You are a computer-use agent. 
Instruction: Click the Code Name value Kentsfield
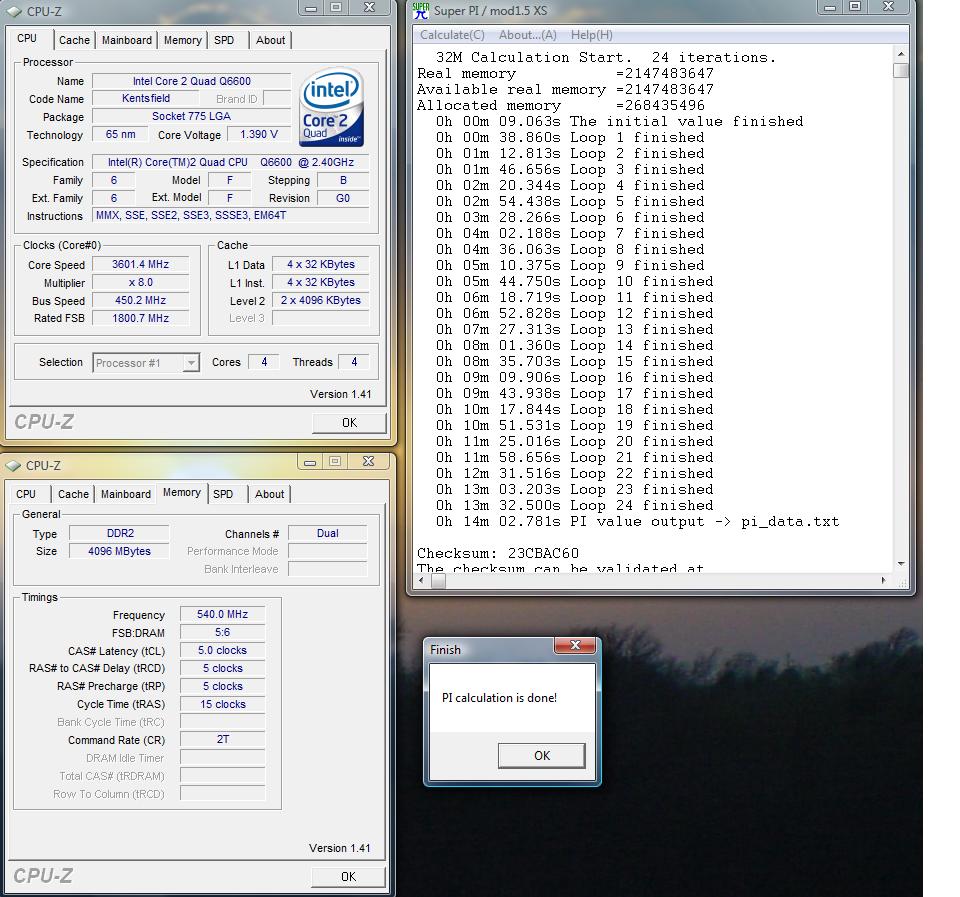coord(146,99)
